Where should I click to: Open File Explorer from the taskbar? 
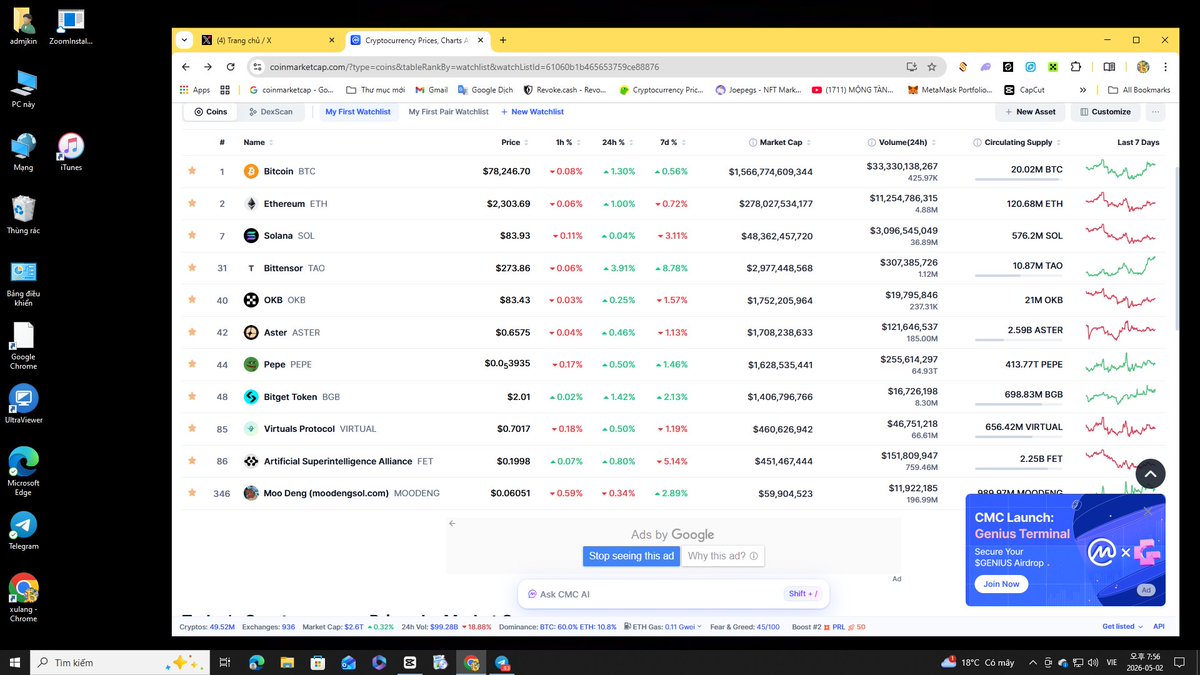(x=286, y=662)
